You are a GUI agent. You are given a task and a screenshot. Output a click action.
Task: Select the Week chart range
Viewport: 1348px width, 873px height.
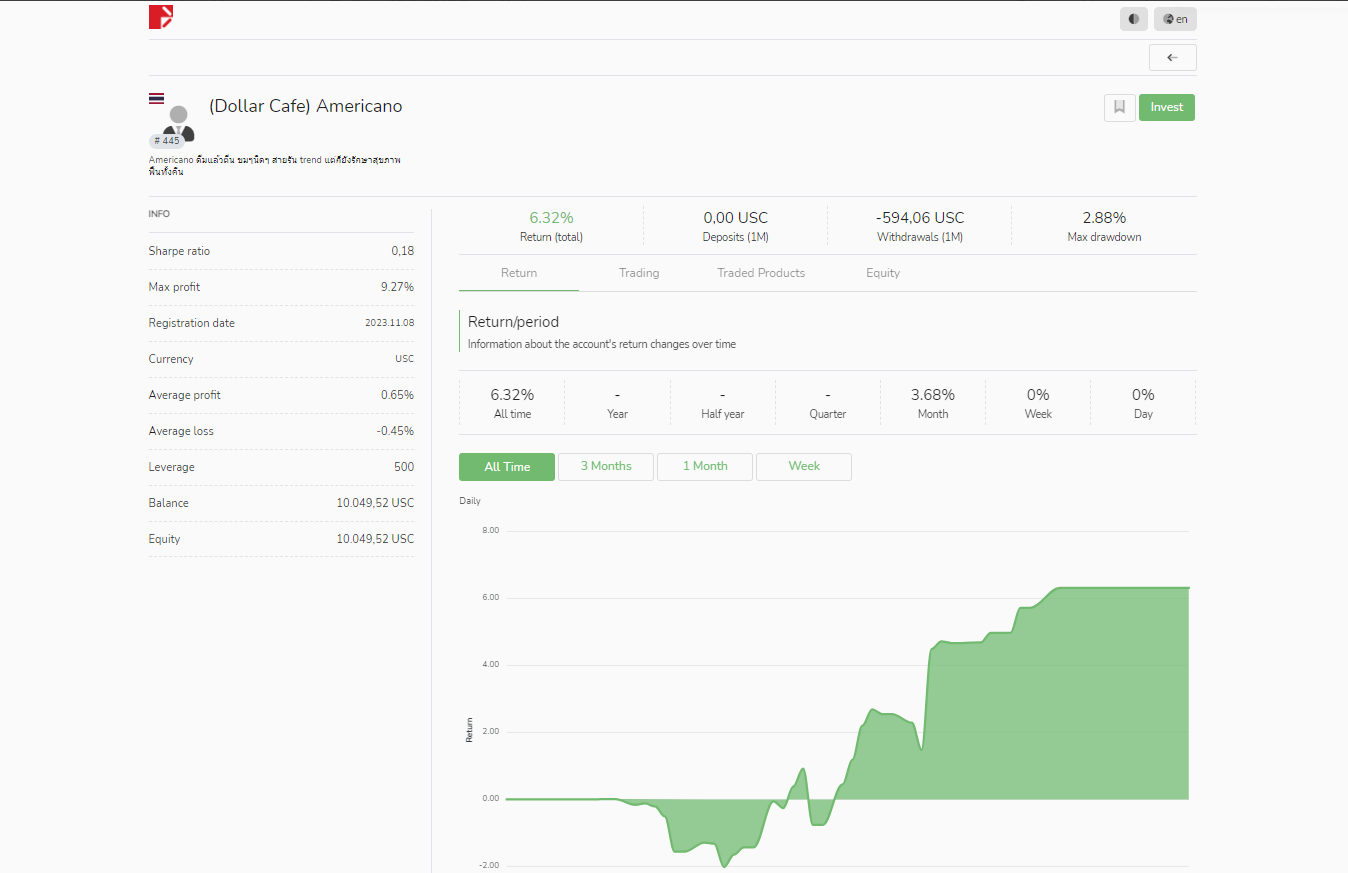coord(804,467)
